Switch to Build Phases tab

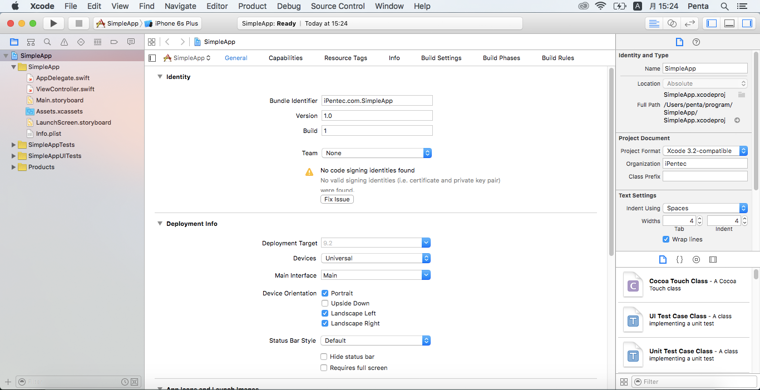click(501, 58)
